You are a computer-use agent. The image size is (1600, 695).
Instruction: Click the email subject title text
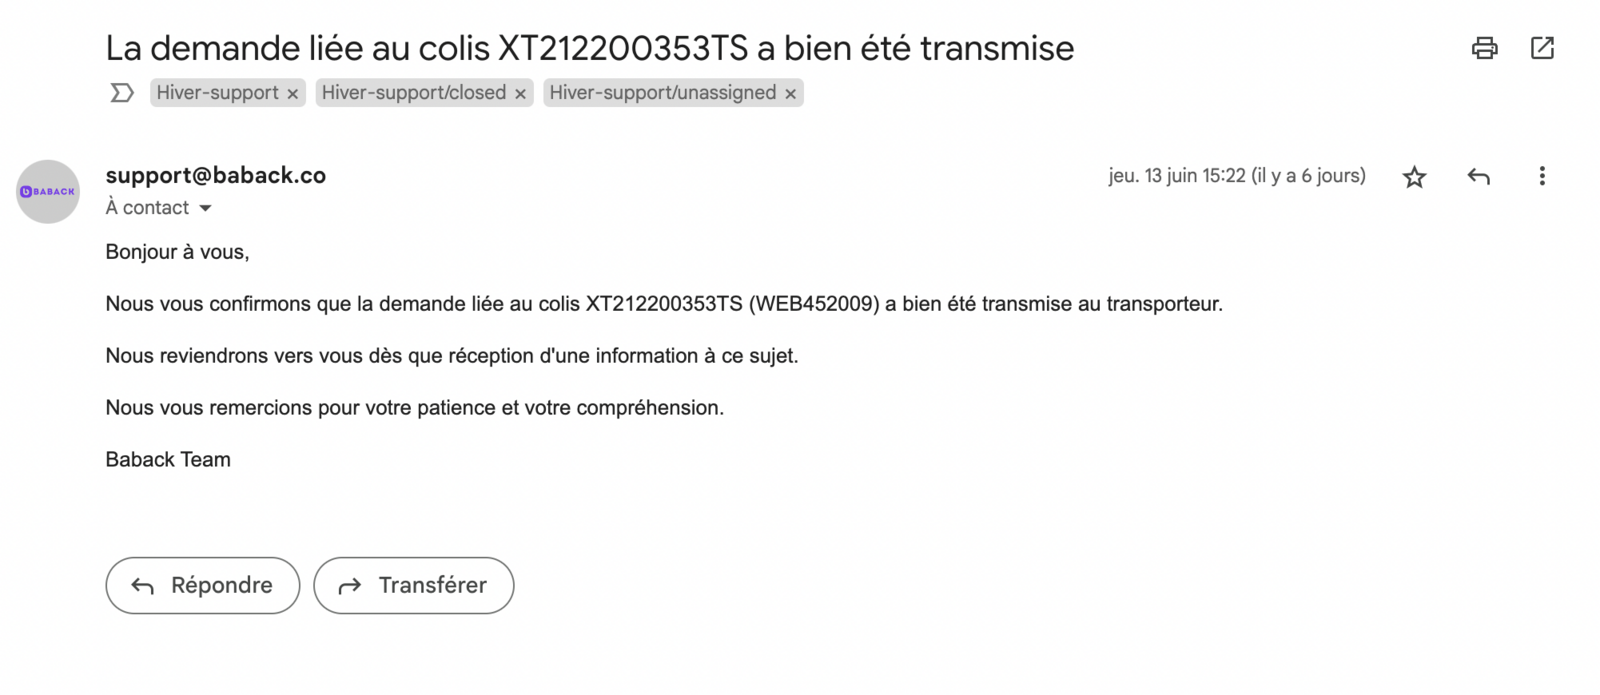(590, 48)
